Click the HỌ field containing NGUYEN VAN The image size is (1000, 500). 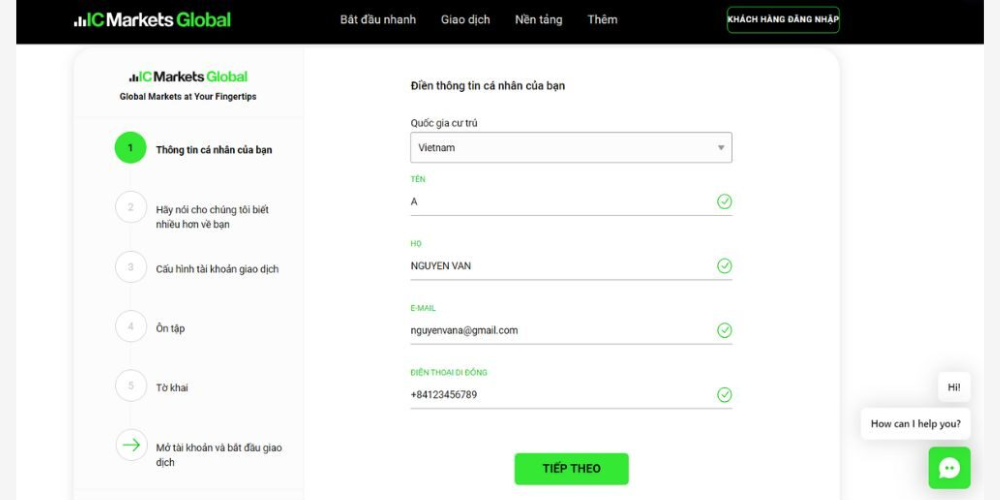click(x=560, y=266)
